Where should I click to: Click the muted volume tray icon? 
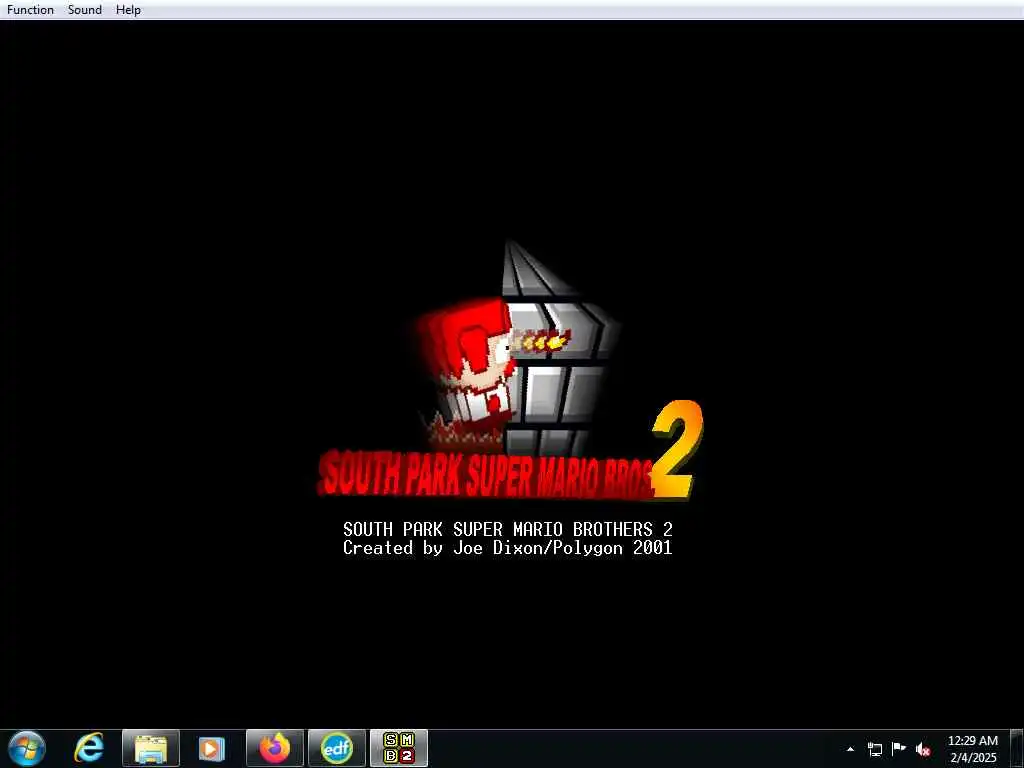pos(923,749)
